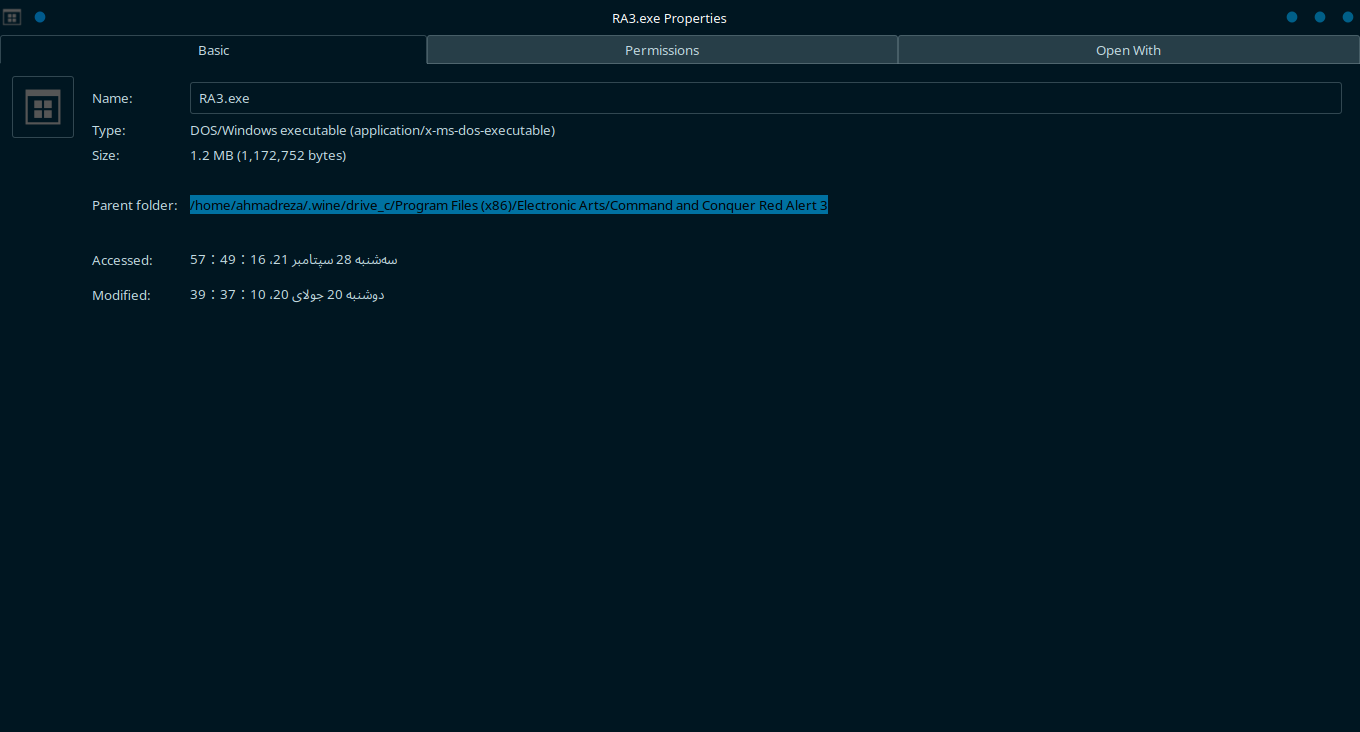Switch to the Basic tab
Screen dimensions: 1360x732
pyautogui.click(x=214, y=50)
